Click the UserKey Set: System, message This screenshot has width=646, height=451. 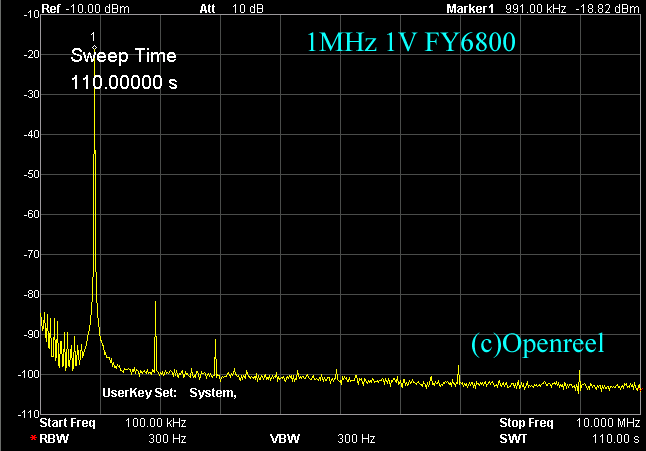point(169,393)
